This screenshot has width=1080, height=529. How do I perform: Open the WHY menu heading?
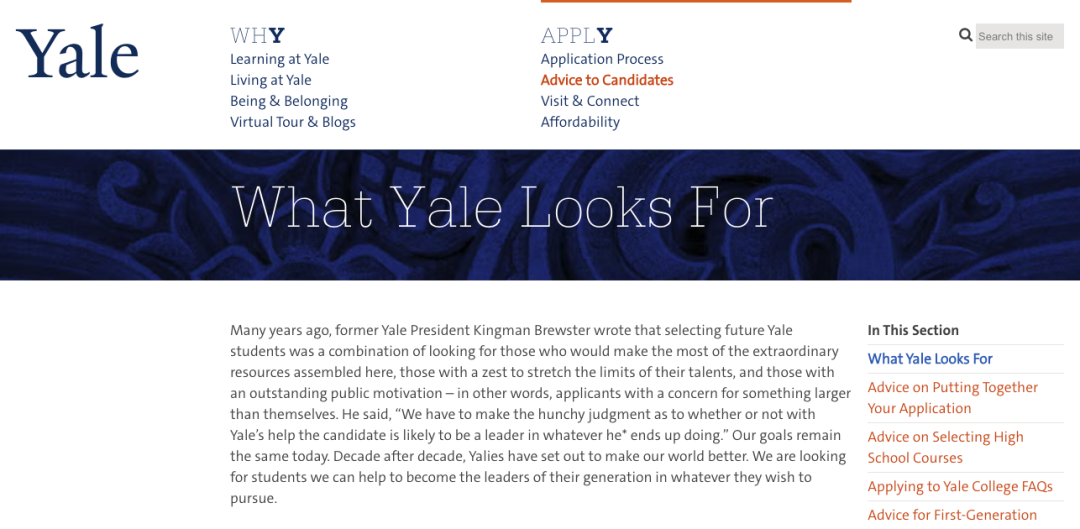pyautogui.click(x=258, y=36)
